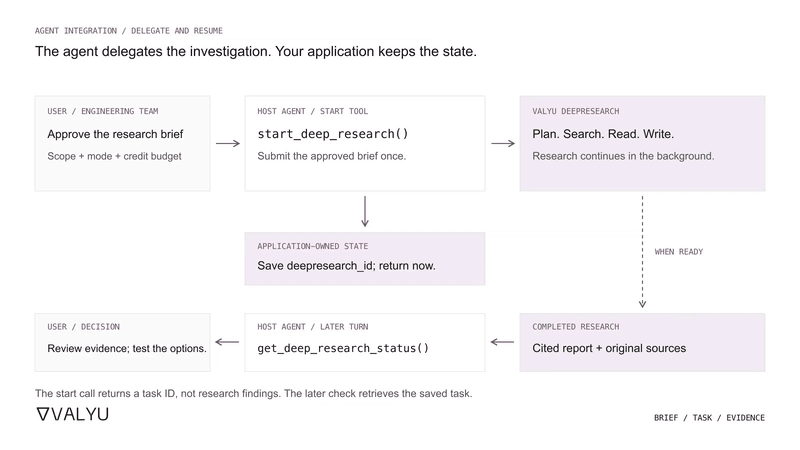This screenshot has height=450, width=800.
Task: Click 'APPLICATION-OWNED STATE' label
Action: coord(312,246)
